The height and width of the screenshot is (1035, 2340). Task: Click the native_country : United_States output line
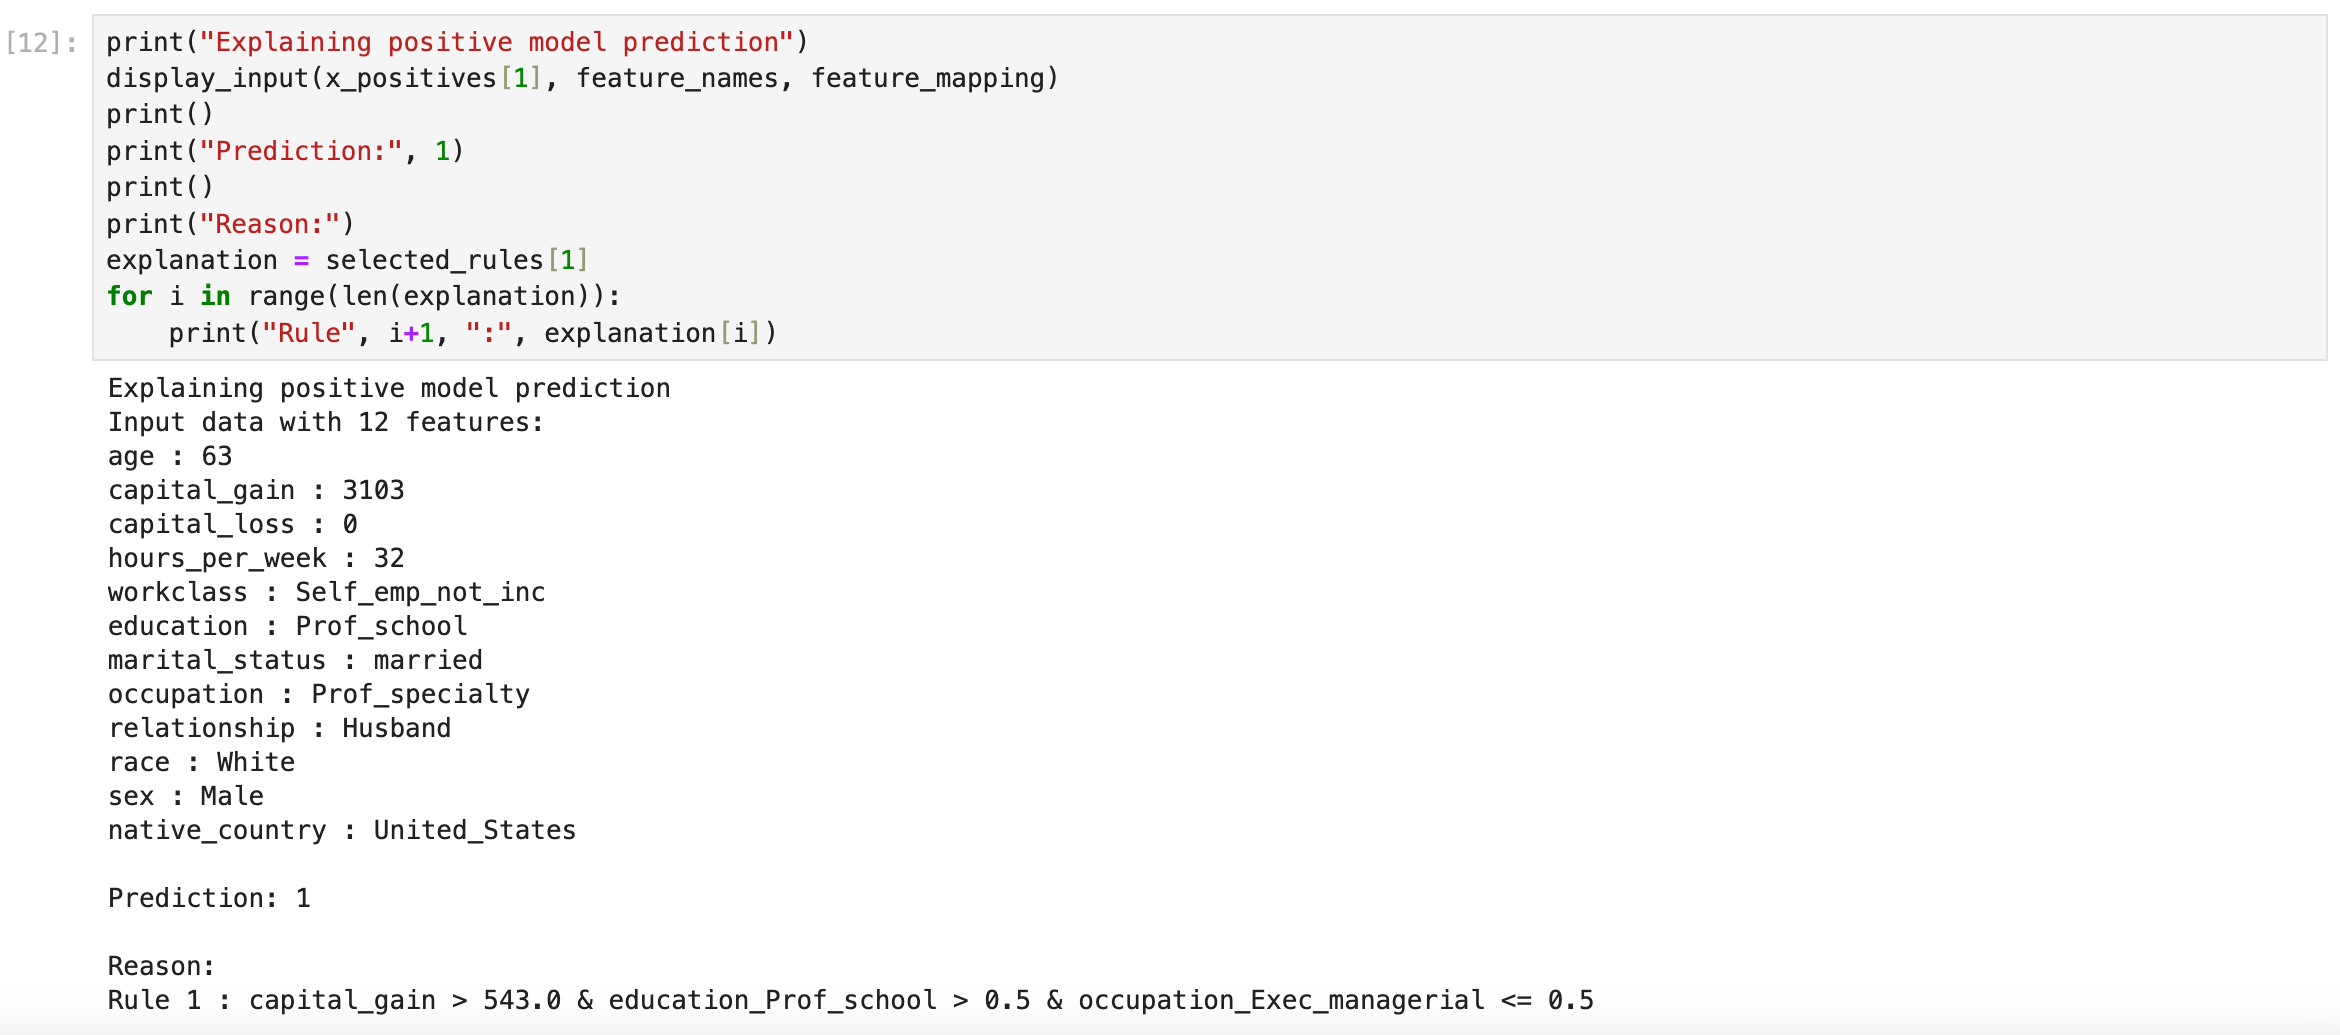pos(341,830)
